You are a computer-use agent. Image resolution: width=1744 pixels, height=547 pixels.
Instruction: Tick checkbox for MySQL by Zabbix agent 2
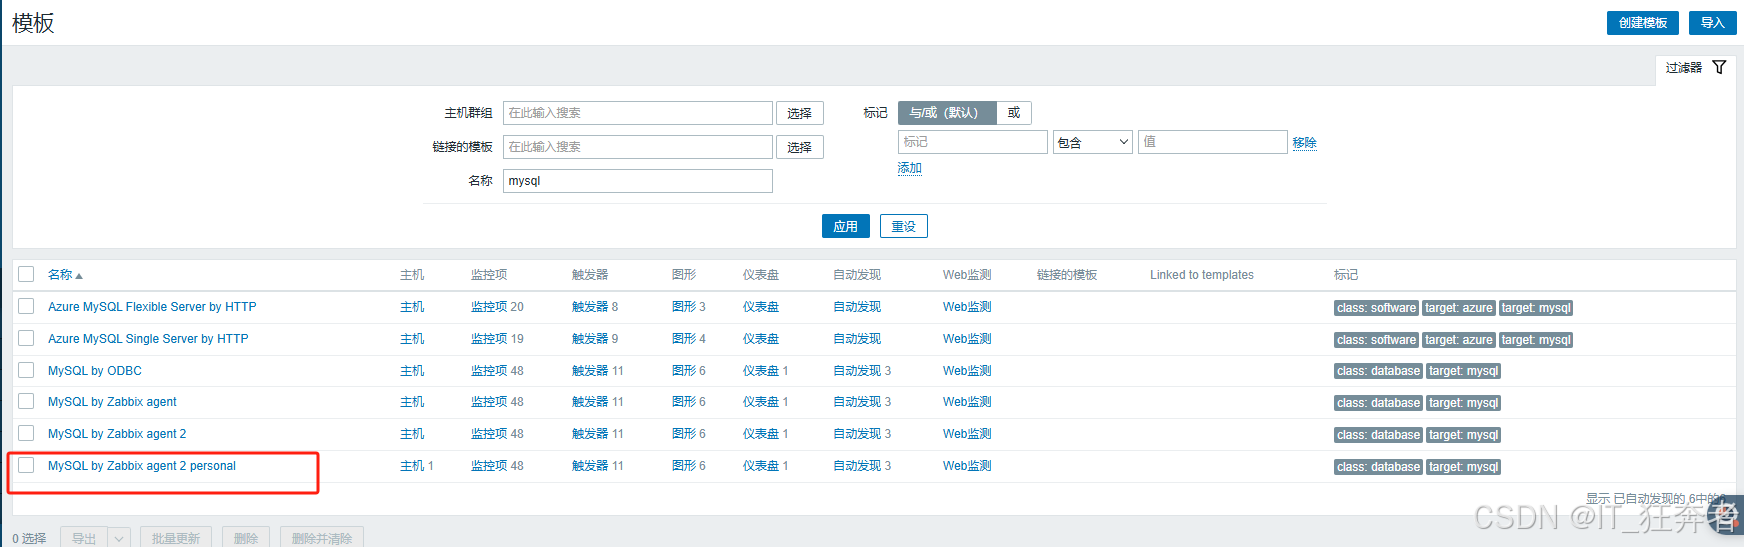(26, 433)
